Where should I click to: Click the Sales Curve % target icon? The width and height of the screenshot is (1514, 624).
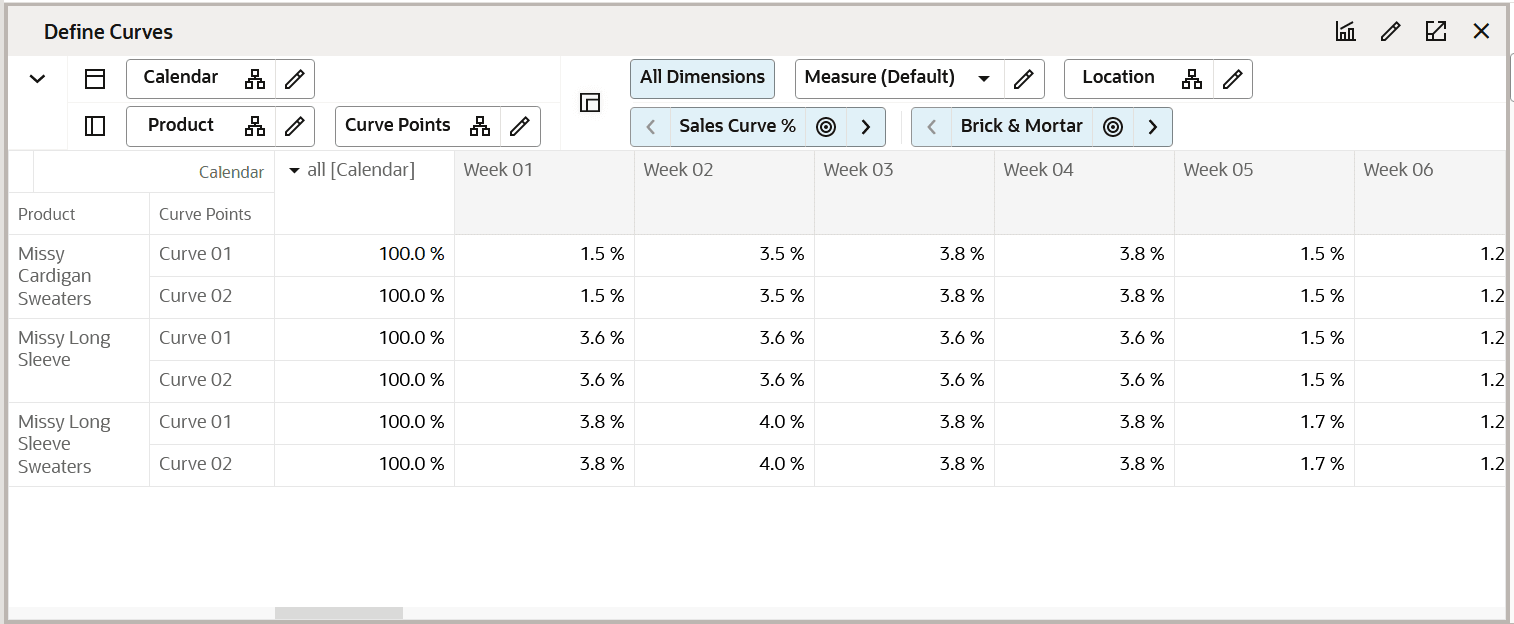point(826,127)
